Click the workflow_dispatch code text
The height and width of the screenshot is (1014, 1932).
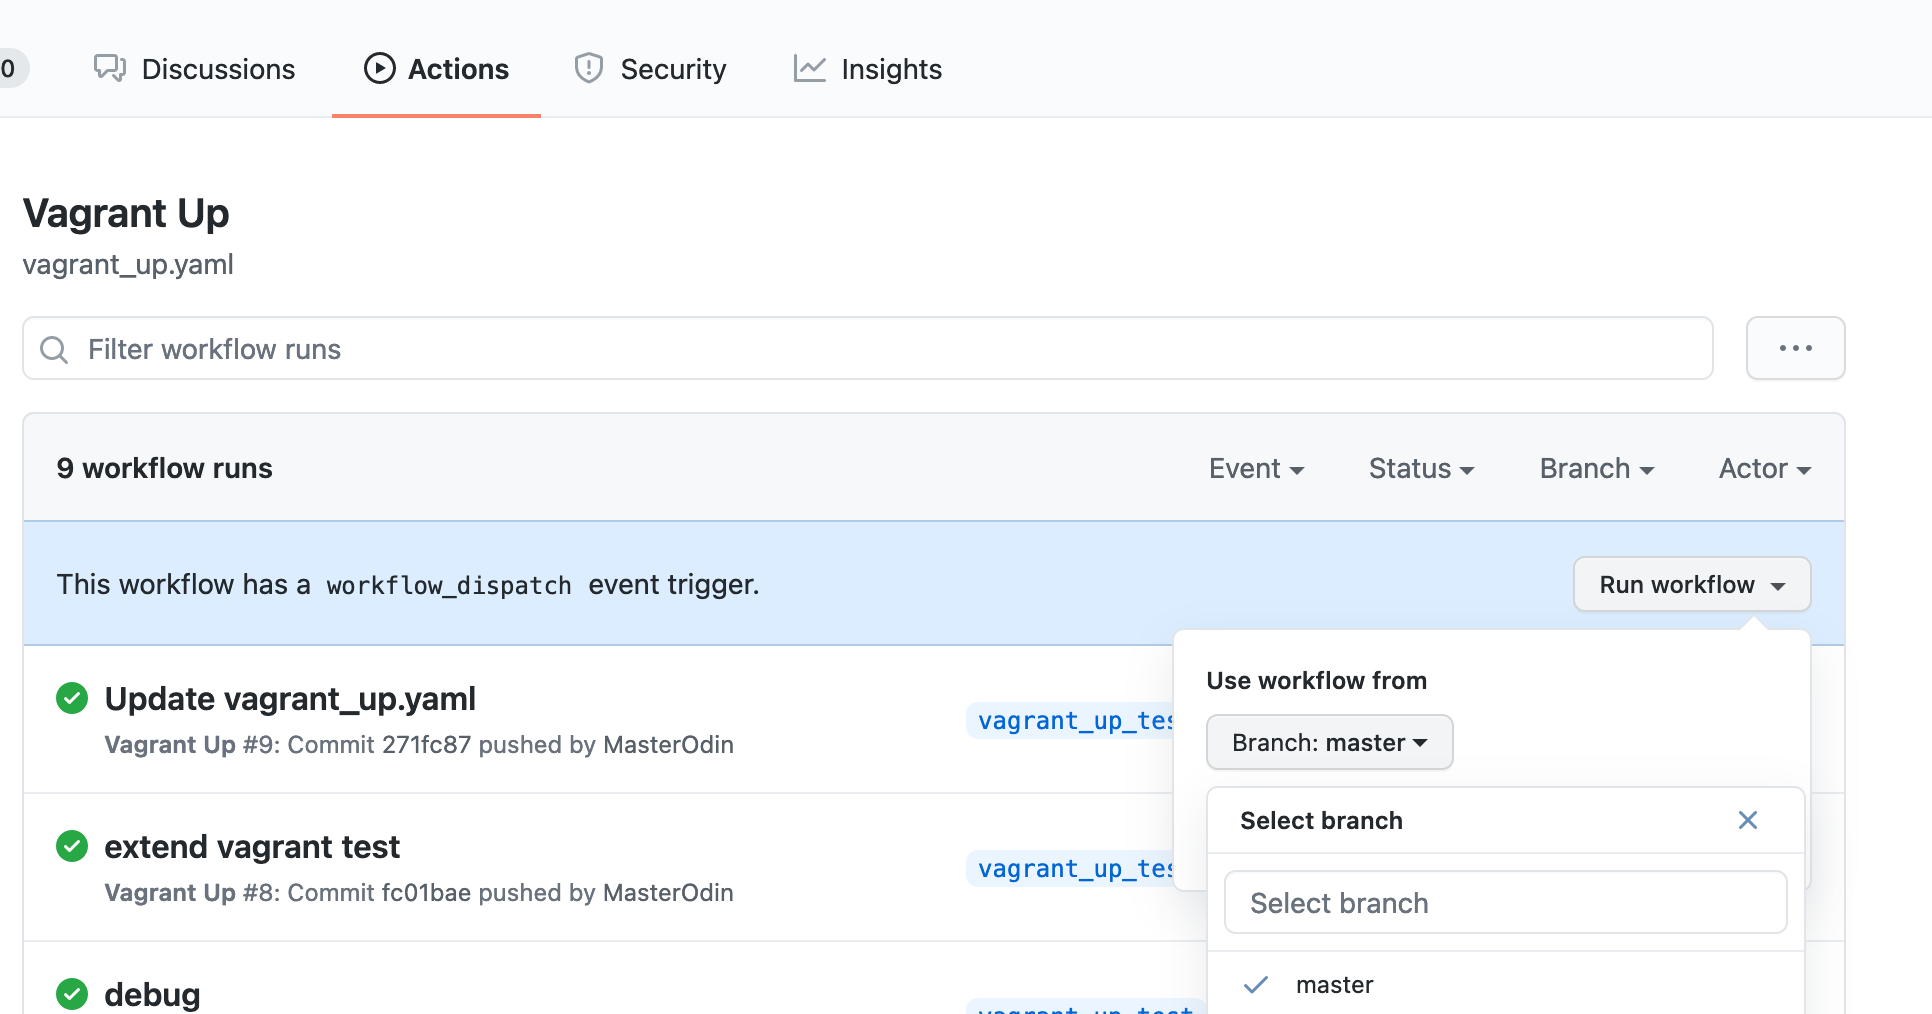[449, 585]
